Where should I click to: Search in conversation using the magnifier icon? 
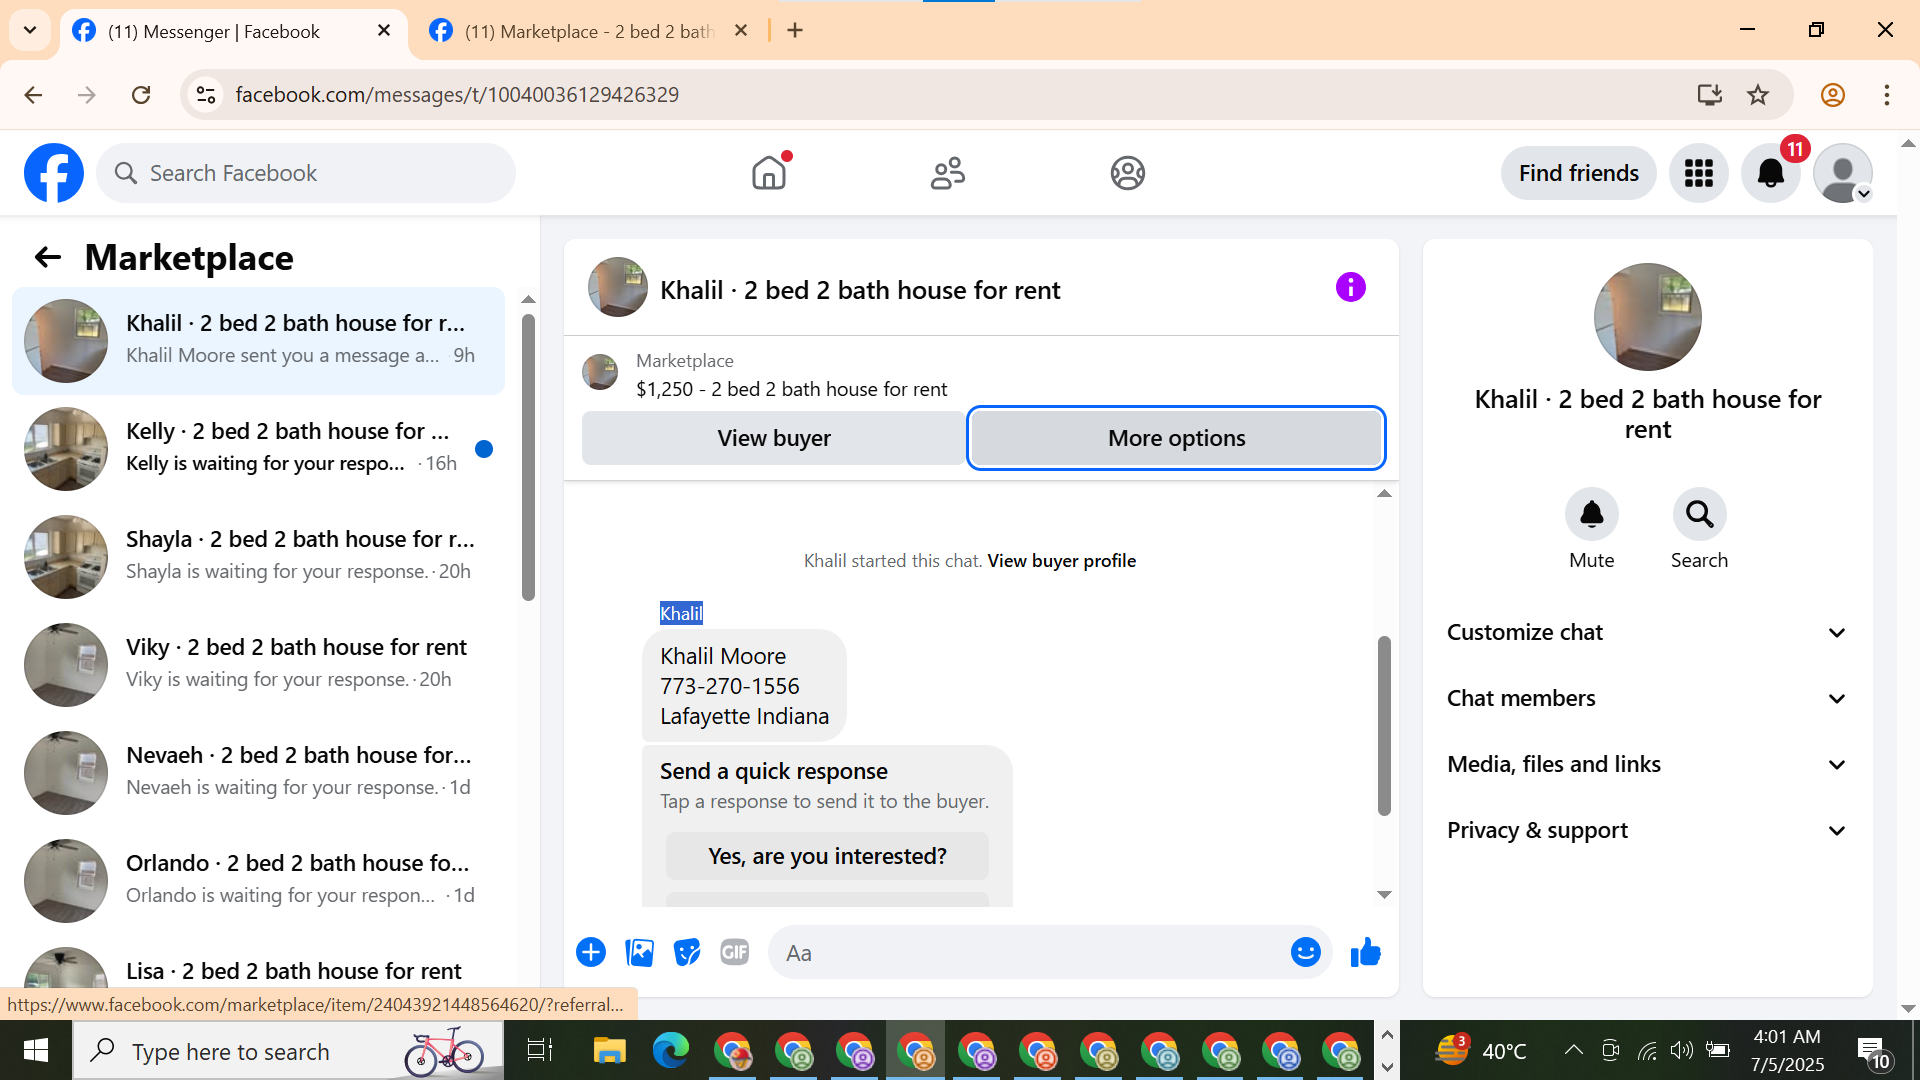click(x=1699, y=514)
